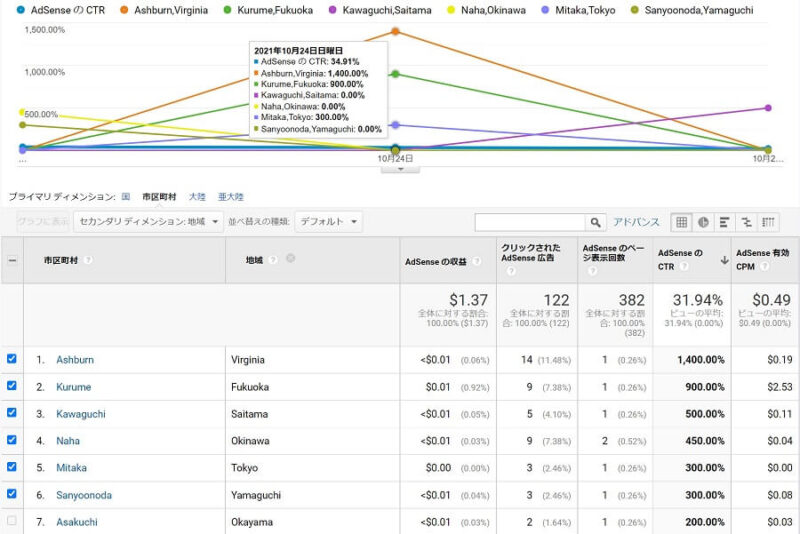This screenshot has width=800, height=534.
Task: Open help icon for AdSense の収益
Action: click(x=477, y=261)
